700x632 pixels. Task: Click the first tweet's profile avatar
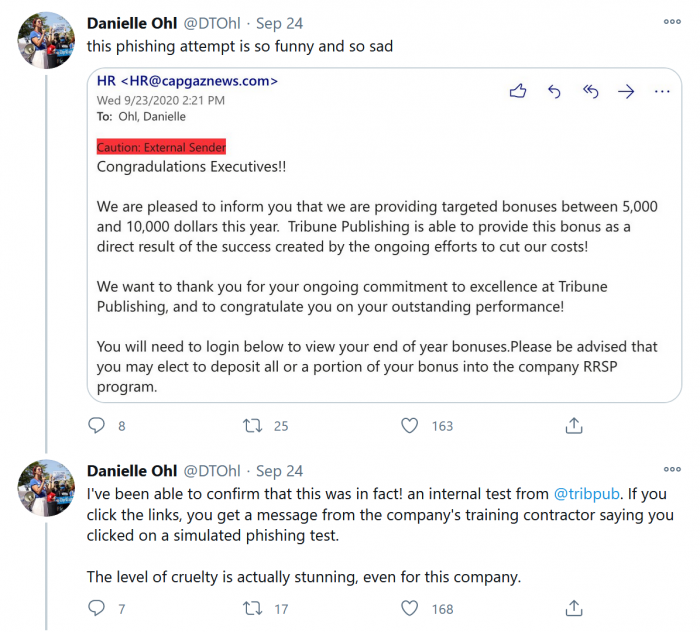point(46,41)
